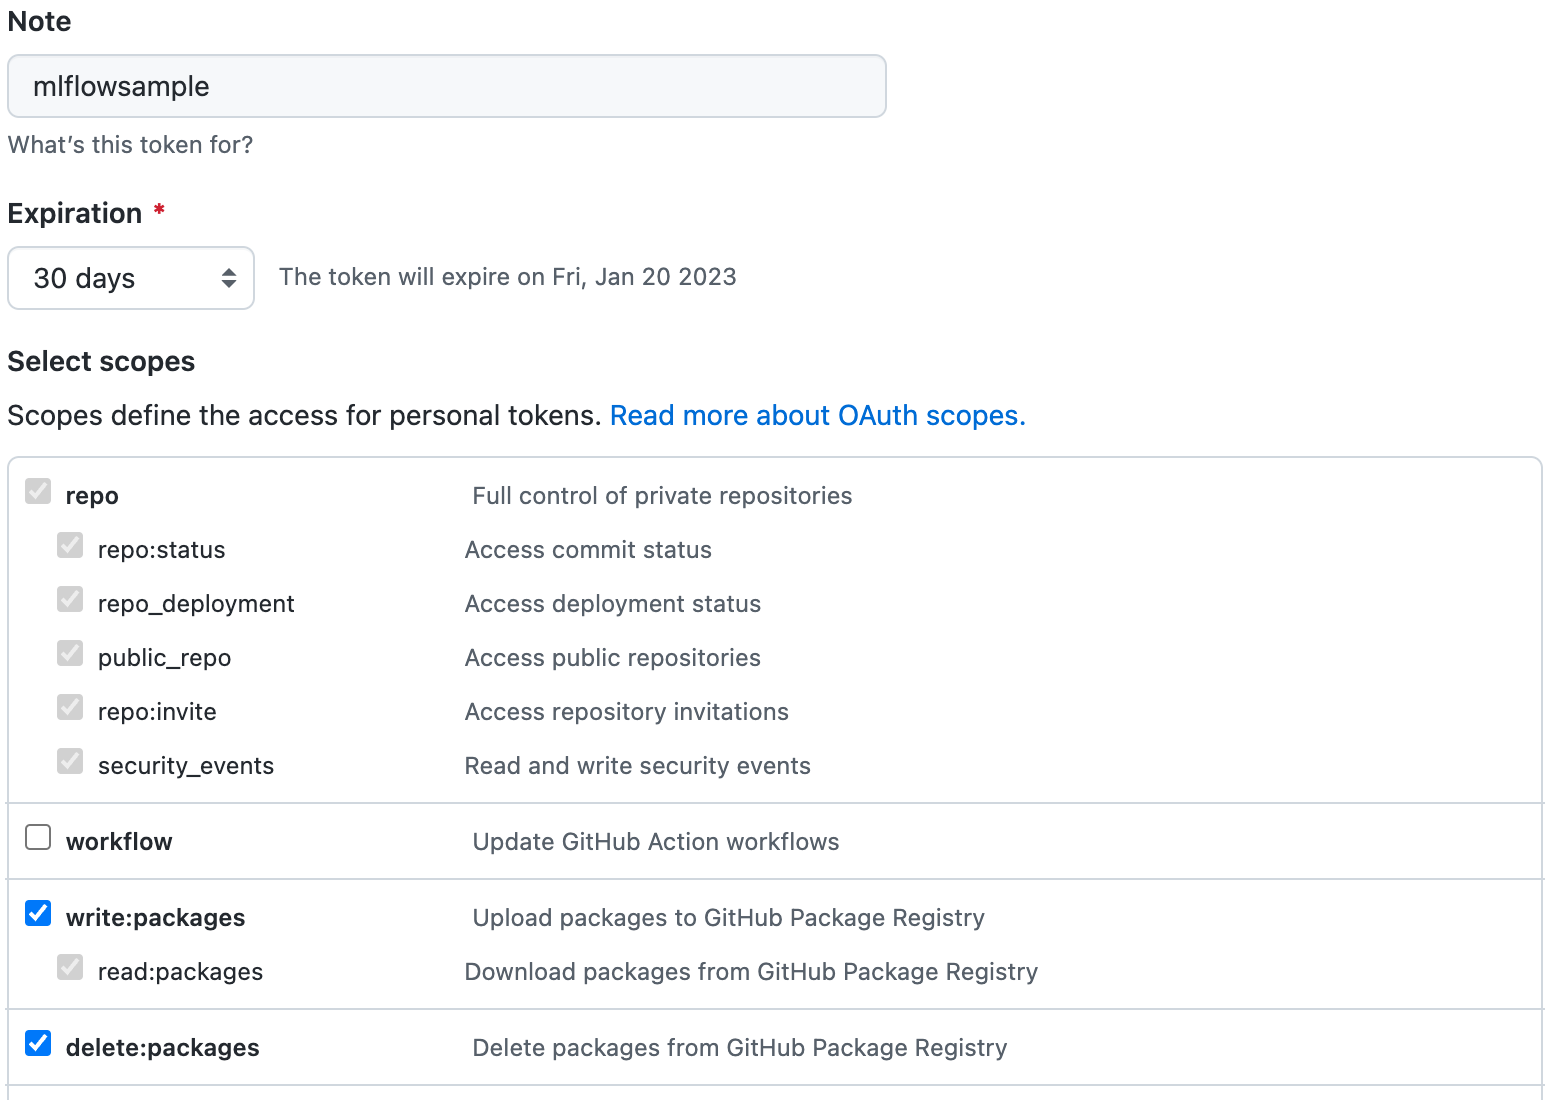
Task: Toggle the public_repo checkbox
Action: (x=70, y=653)
